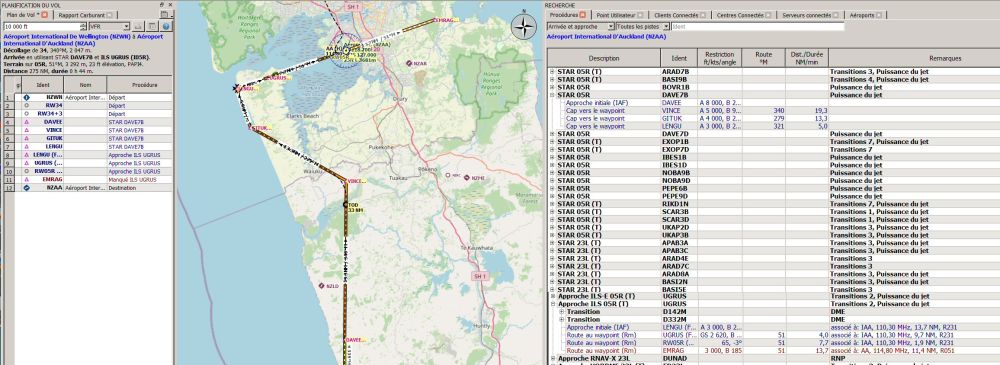Click the 10 000 ft altitude field
The width and height of the screenshot is (1000, 365).
click(41, 27)
